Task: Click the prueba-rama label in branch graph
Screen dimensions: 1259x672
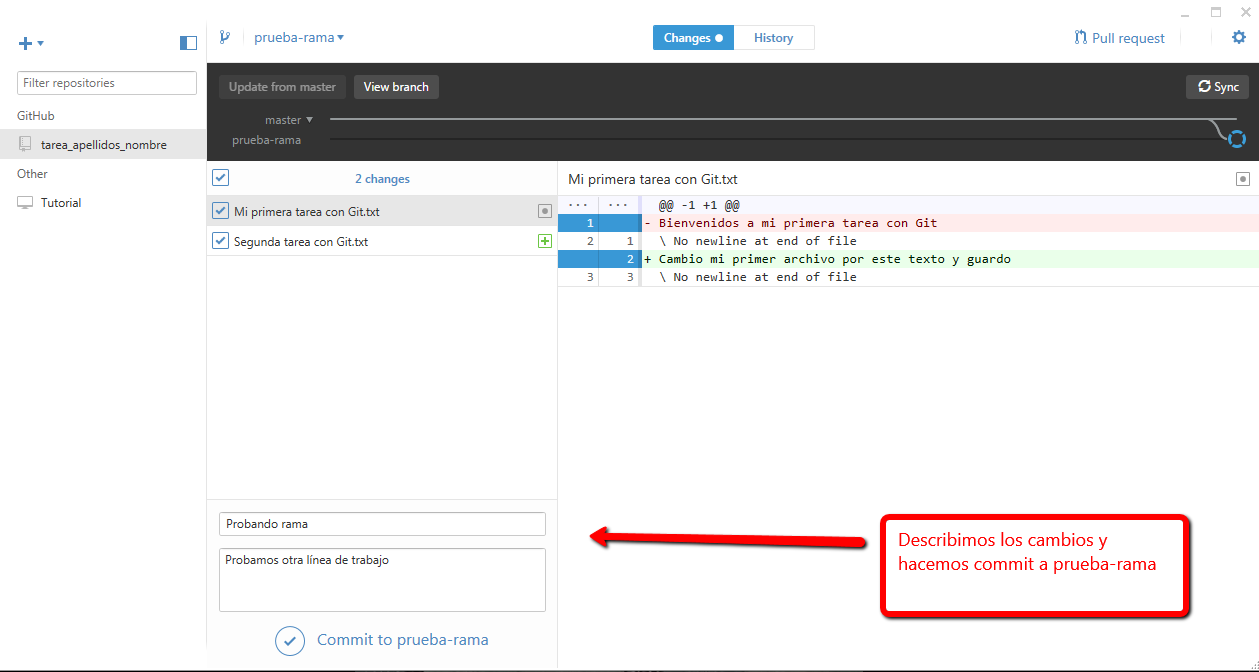Action: [266, 140]
